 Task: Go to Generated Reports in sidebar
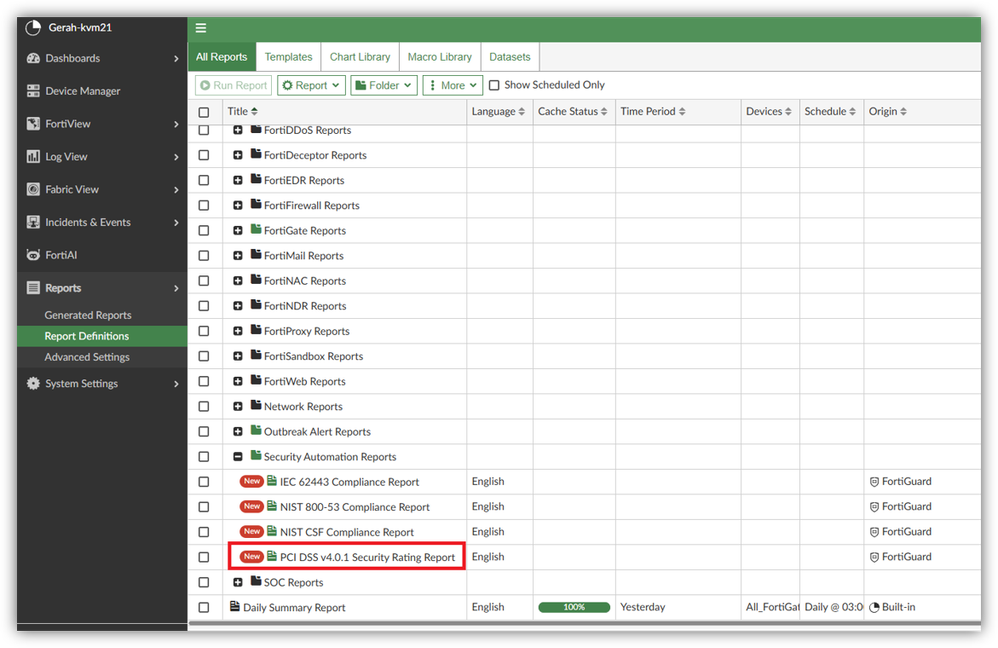tap(88, 315)
